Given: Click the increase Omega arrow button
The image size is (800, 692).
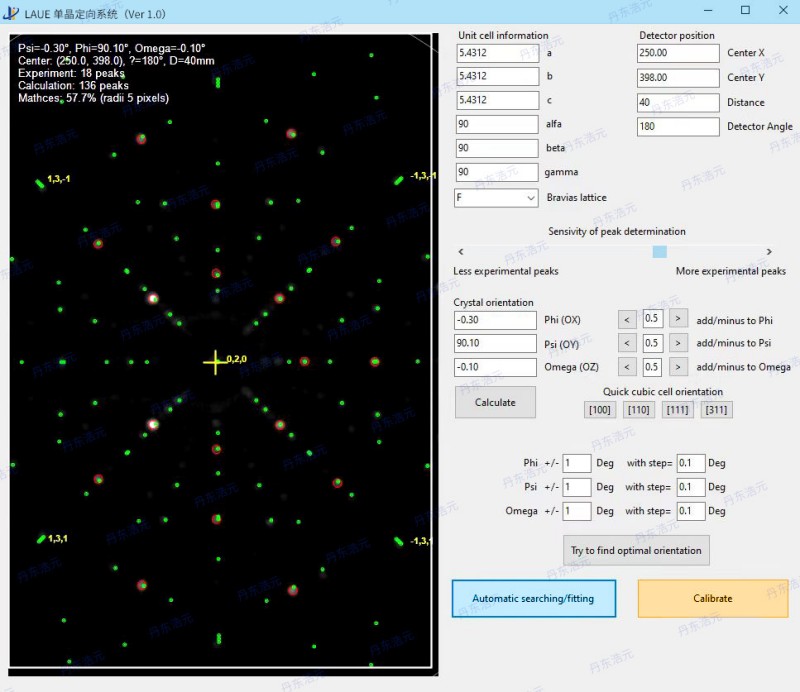Looking at the screenshot, I should click(x=678, y=367).
